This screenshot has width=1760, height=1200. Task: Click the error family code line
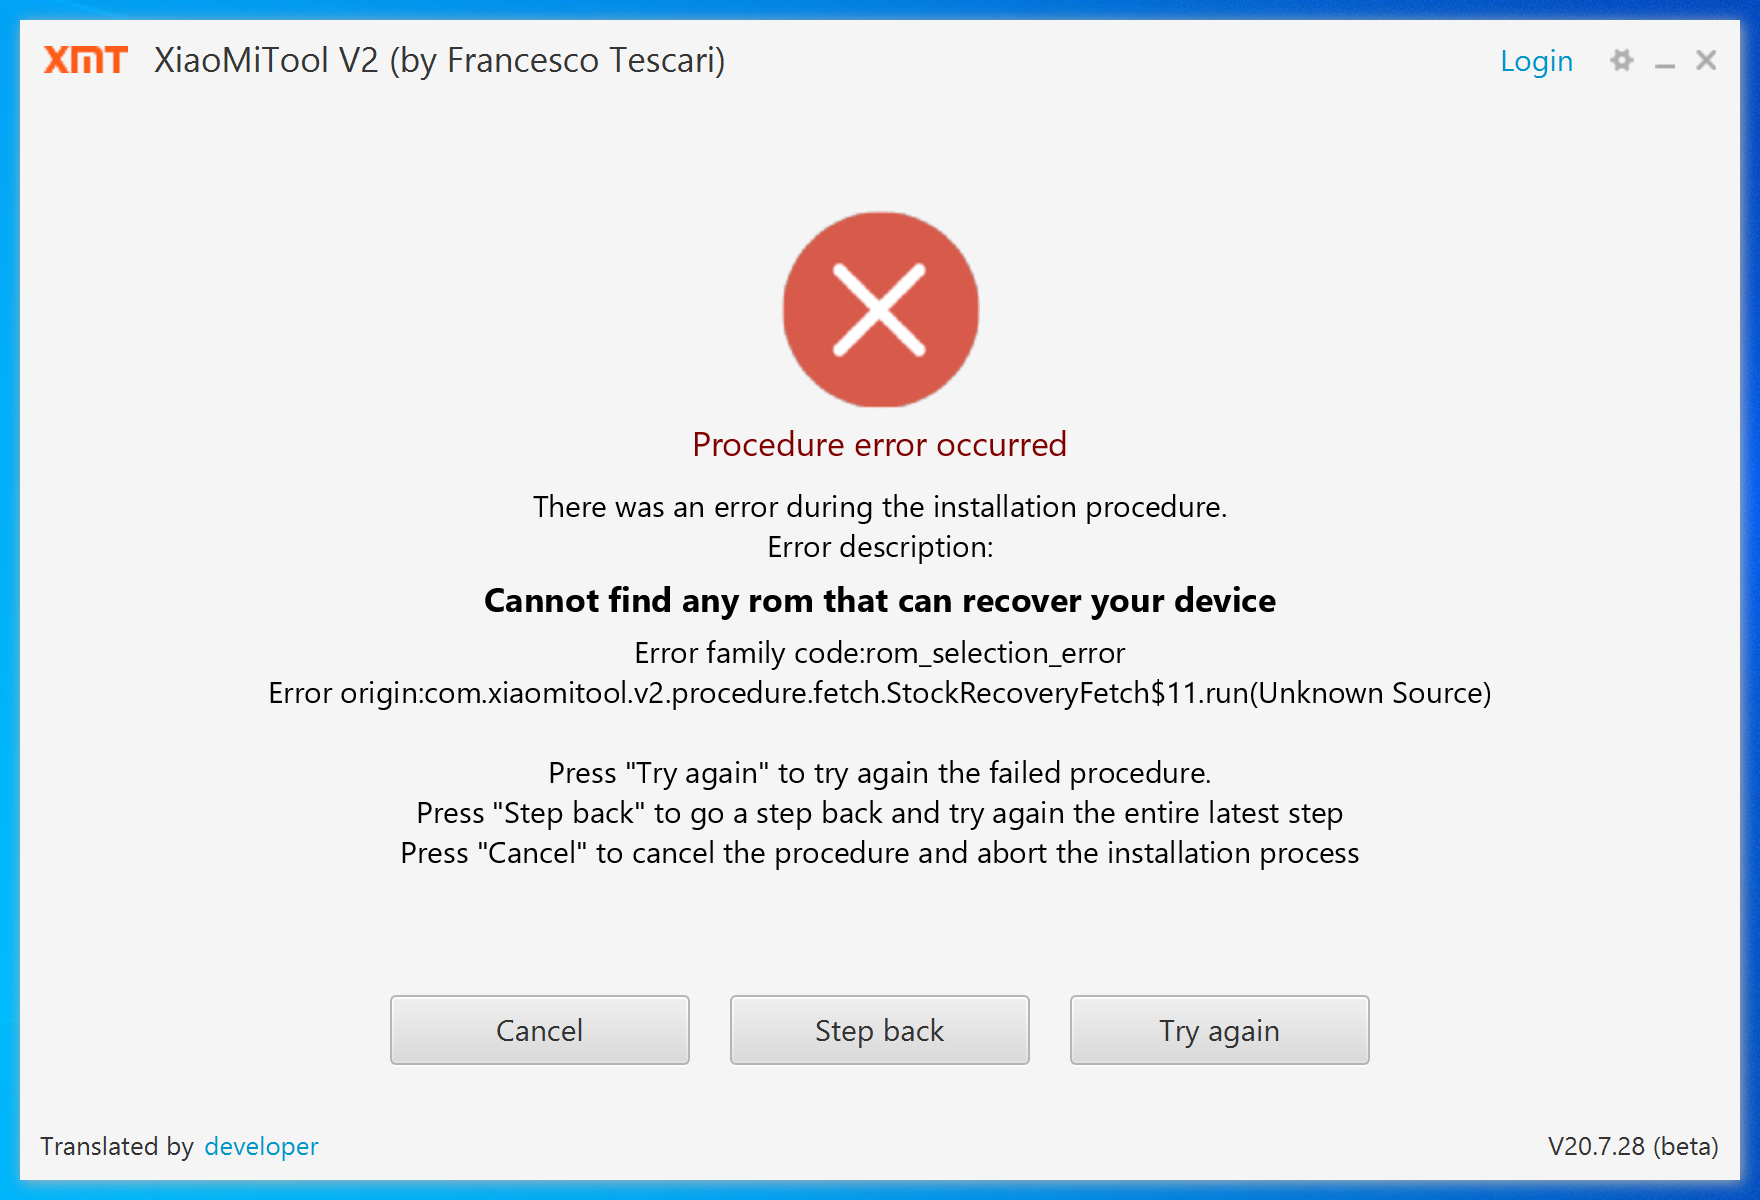pos(880,653)
